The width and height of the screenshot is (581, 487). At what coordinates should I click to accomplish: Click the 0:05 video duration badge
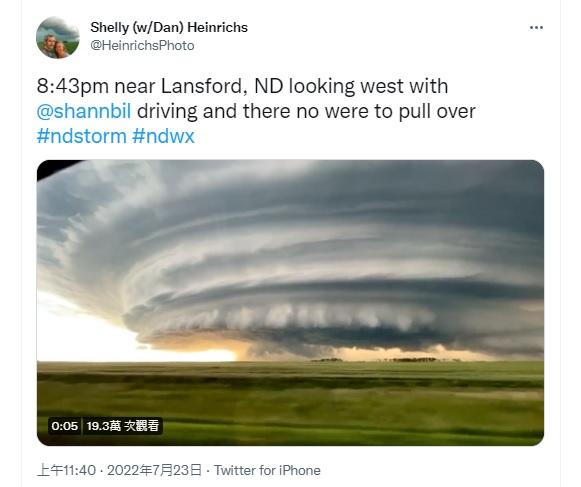click(65, 426)
